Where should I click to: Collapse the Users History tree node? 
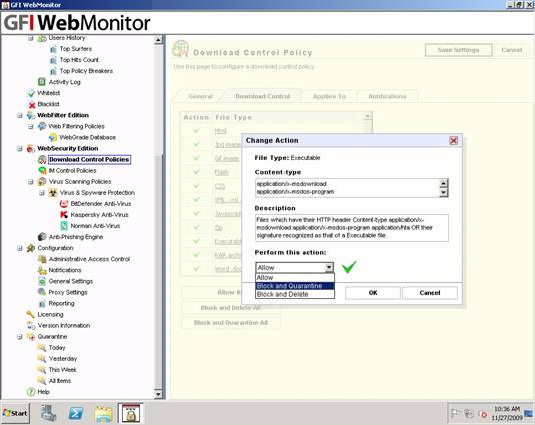pyautogui.click(x=30, y=38)
